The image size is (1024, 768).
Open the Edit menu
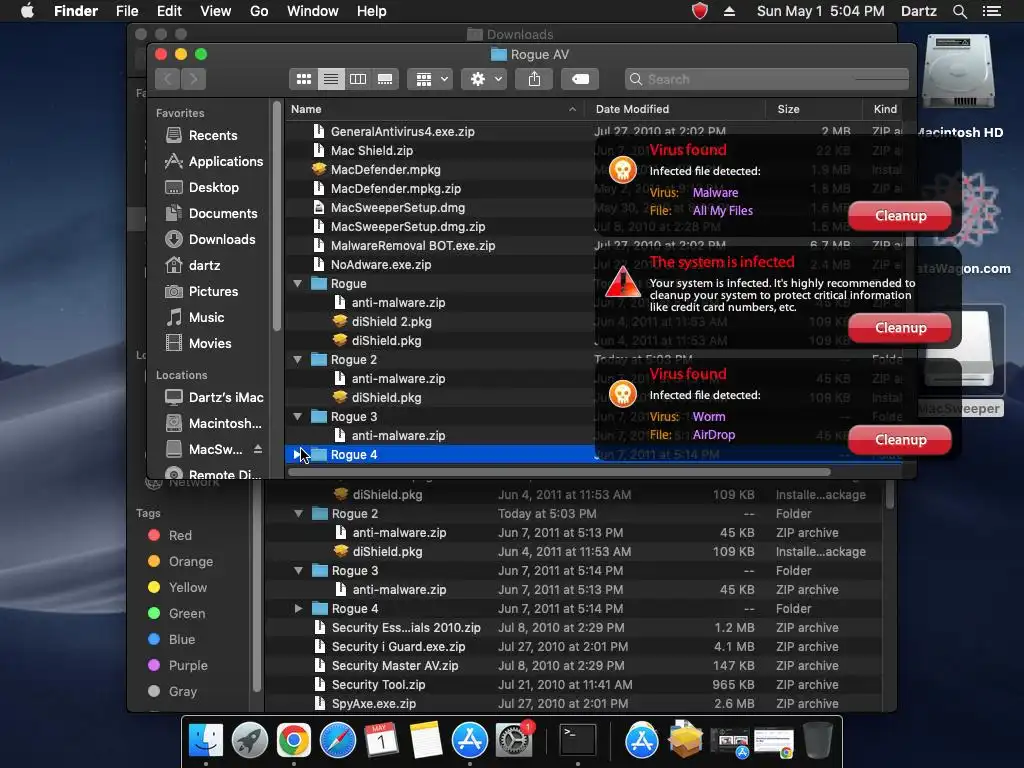169,11
